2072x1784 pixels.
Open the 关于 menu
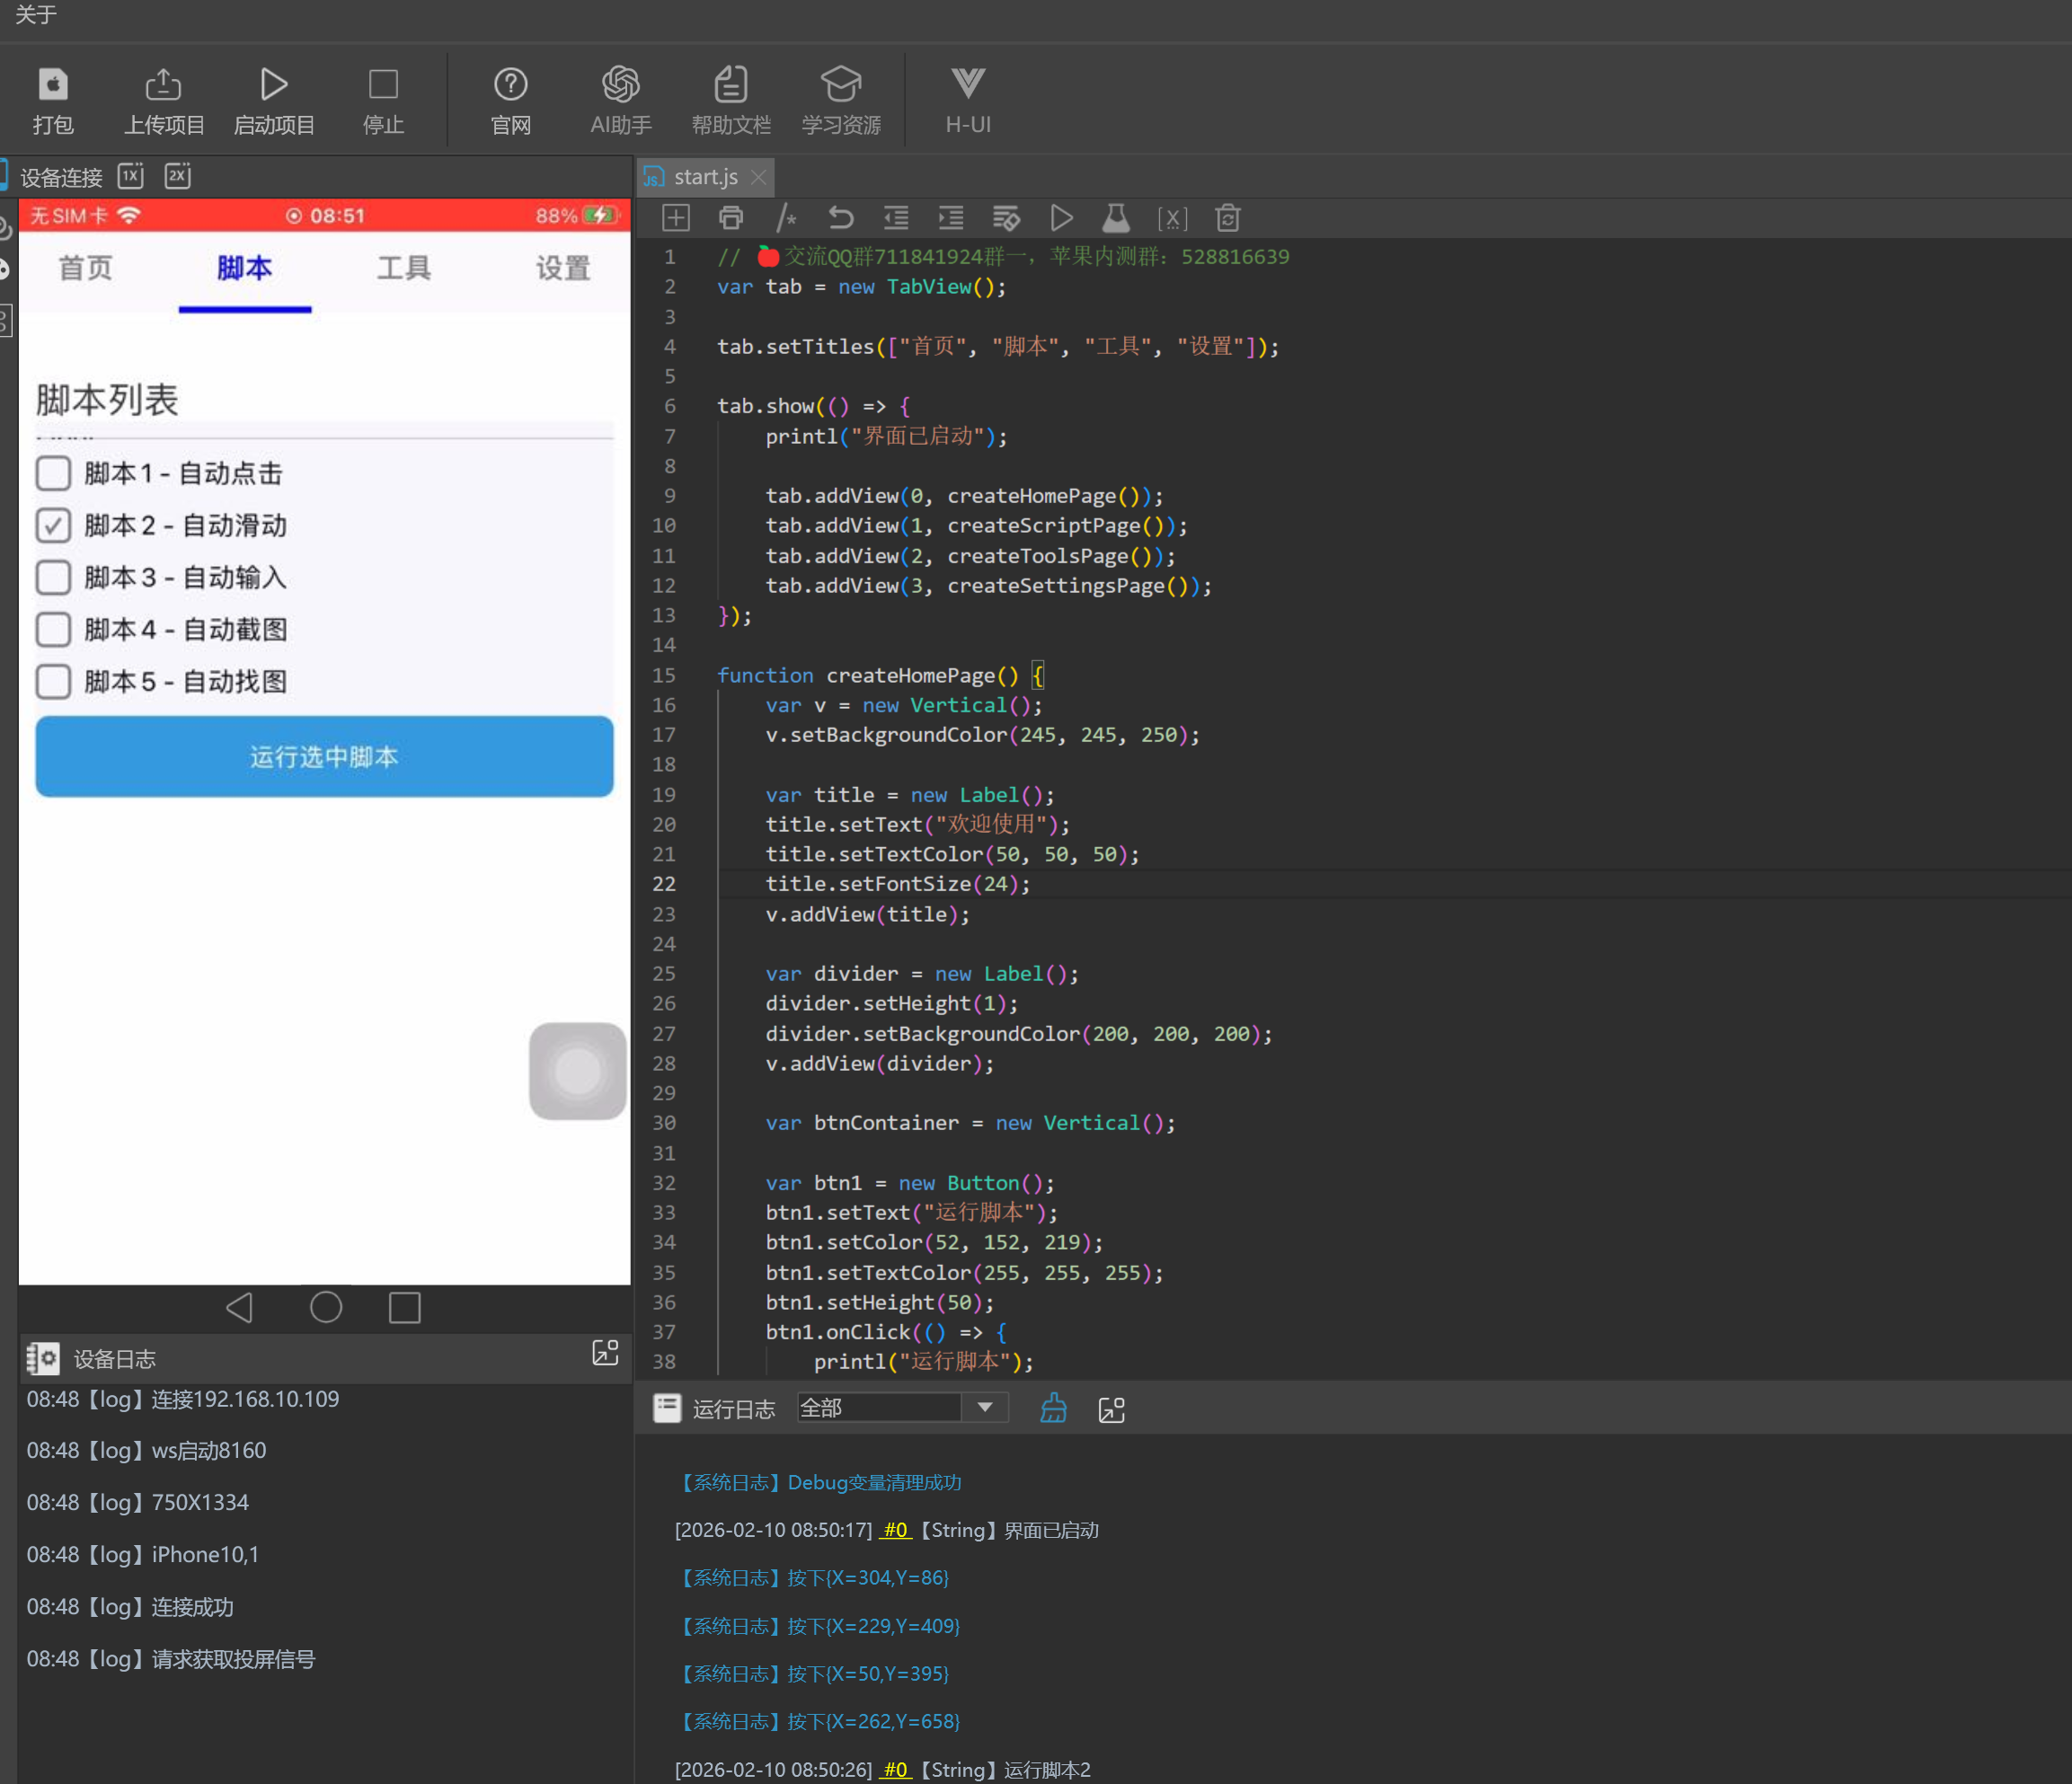click(36, 14)
